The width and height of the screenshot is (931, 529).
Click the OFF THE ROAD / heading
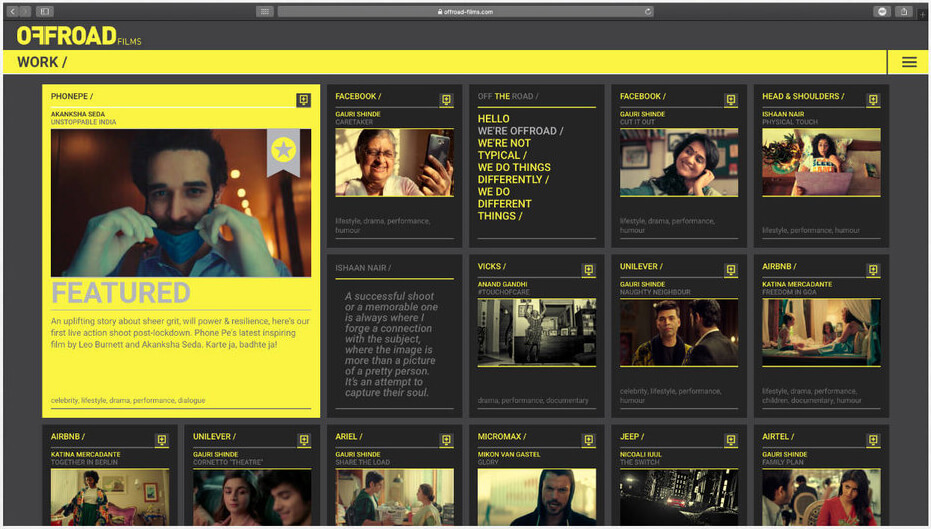pos(508,96)
